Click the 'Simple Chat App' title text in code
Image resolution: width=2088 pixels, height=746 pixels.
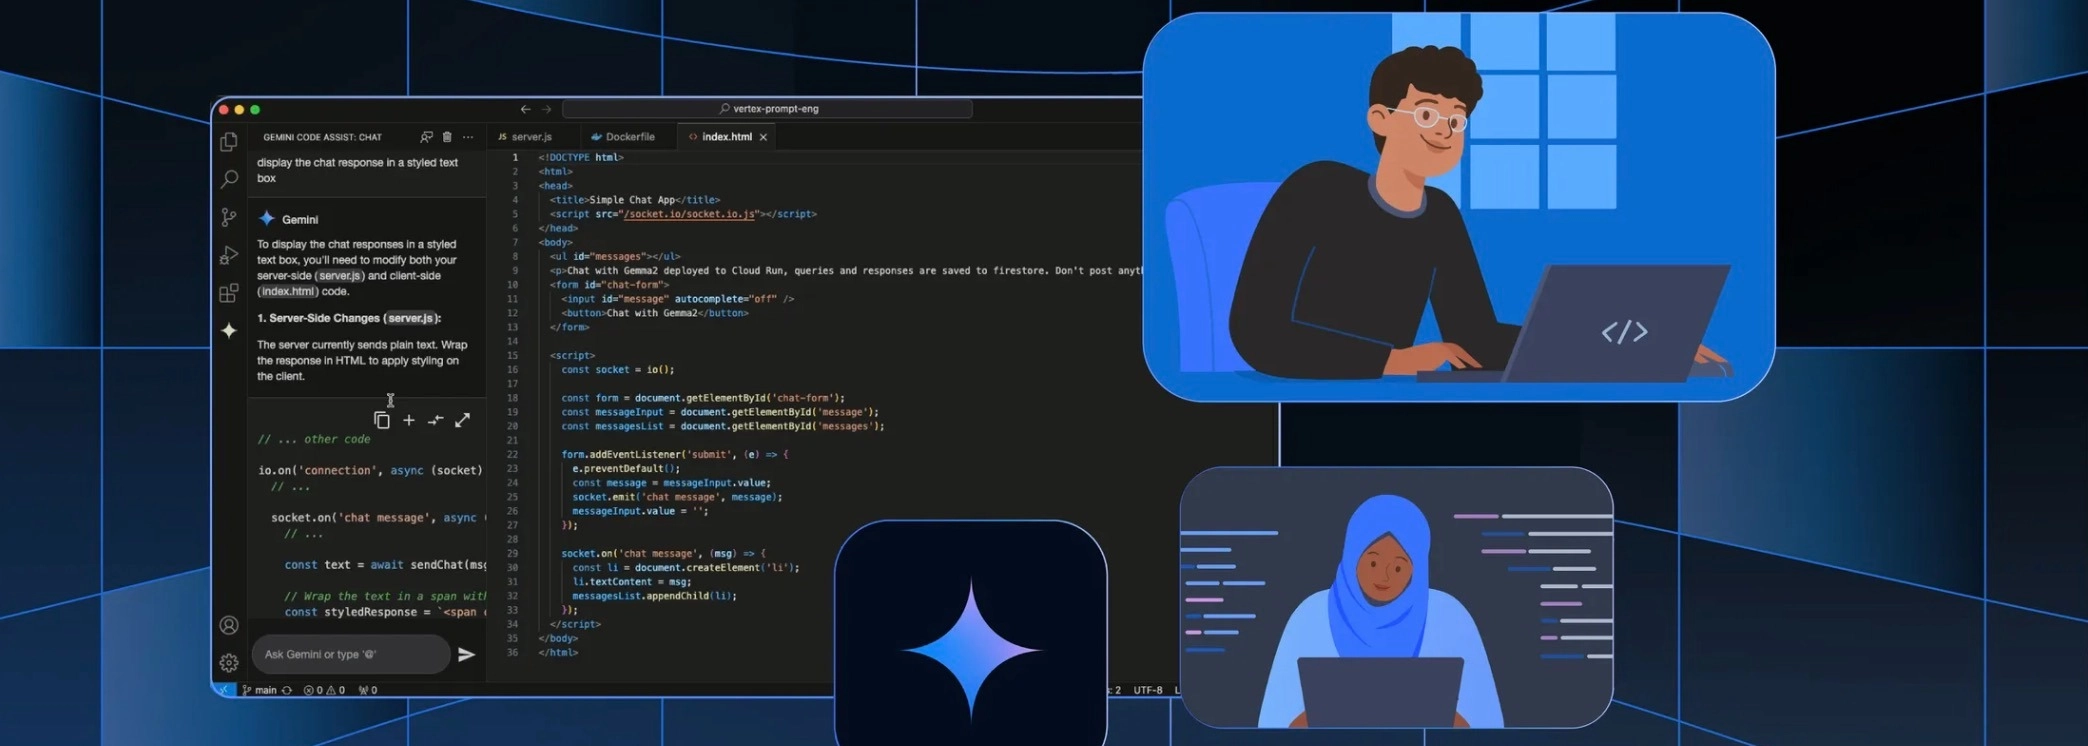(x=633, y=200)
